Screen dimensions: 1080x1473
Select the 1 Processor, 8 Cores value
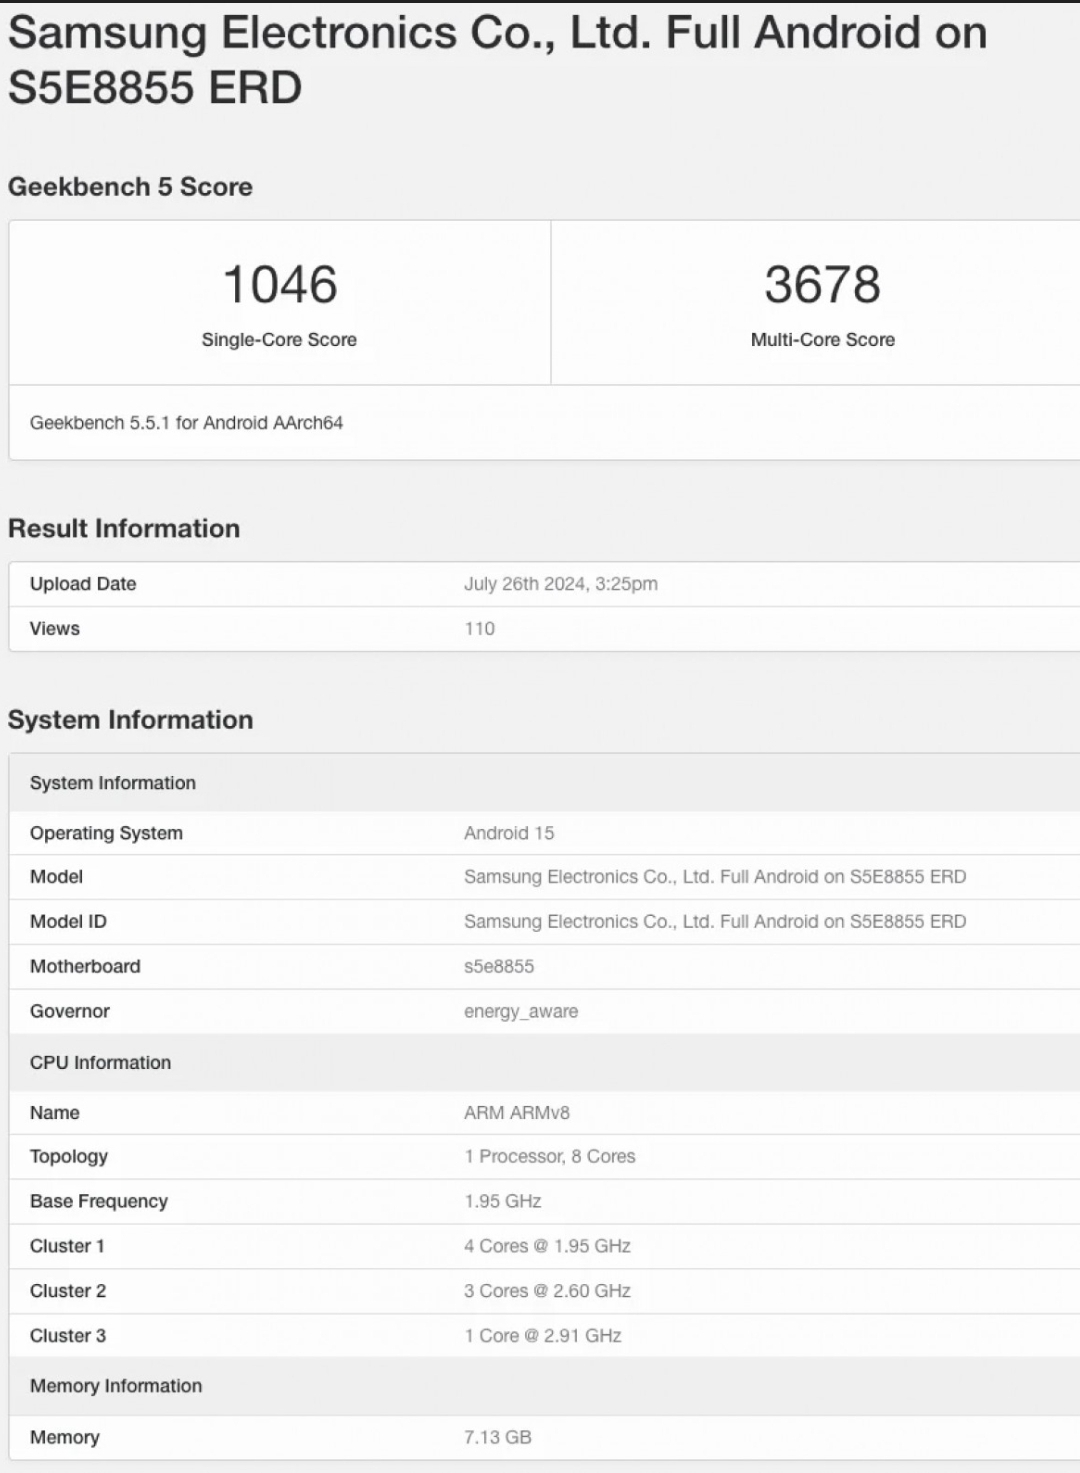[x=550, y=1157]
